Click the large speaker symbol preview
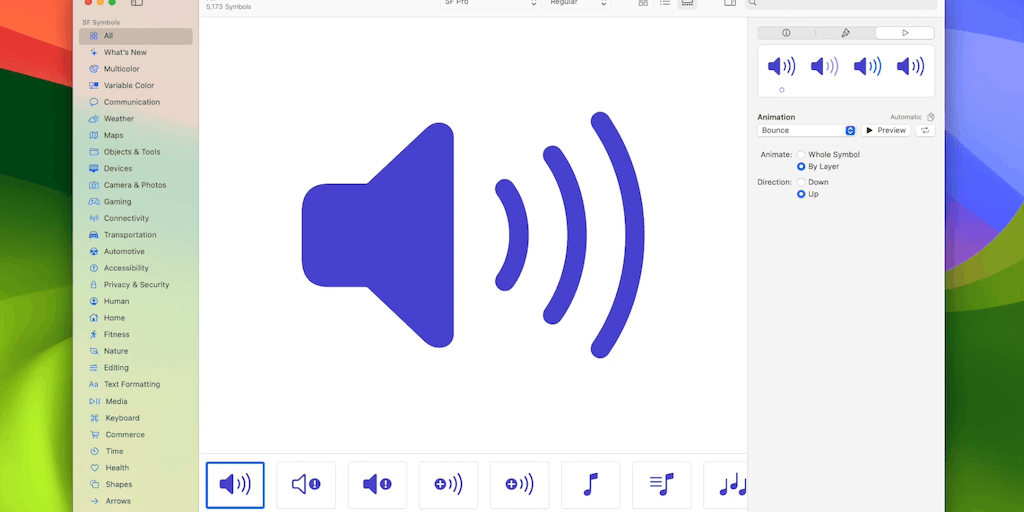1024x512 pixels. coord(473,235)
